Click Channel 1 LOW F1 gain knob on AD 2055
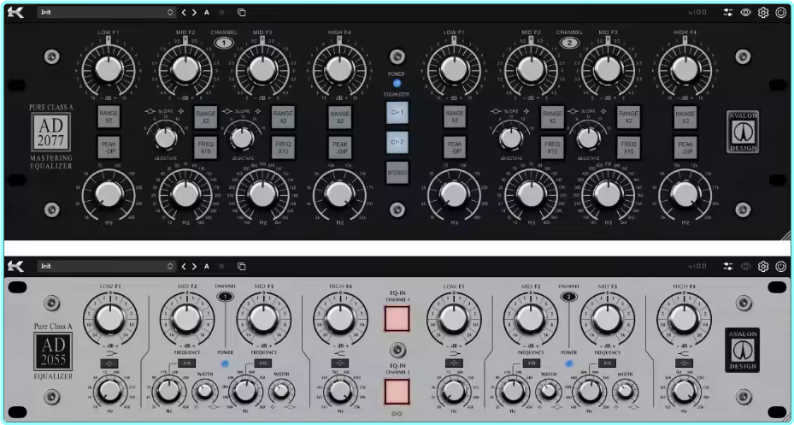 coord(110,318)
